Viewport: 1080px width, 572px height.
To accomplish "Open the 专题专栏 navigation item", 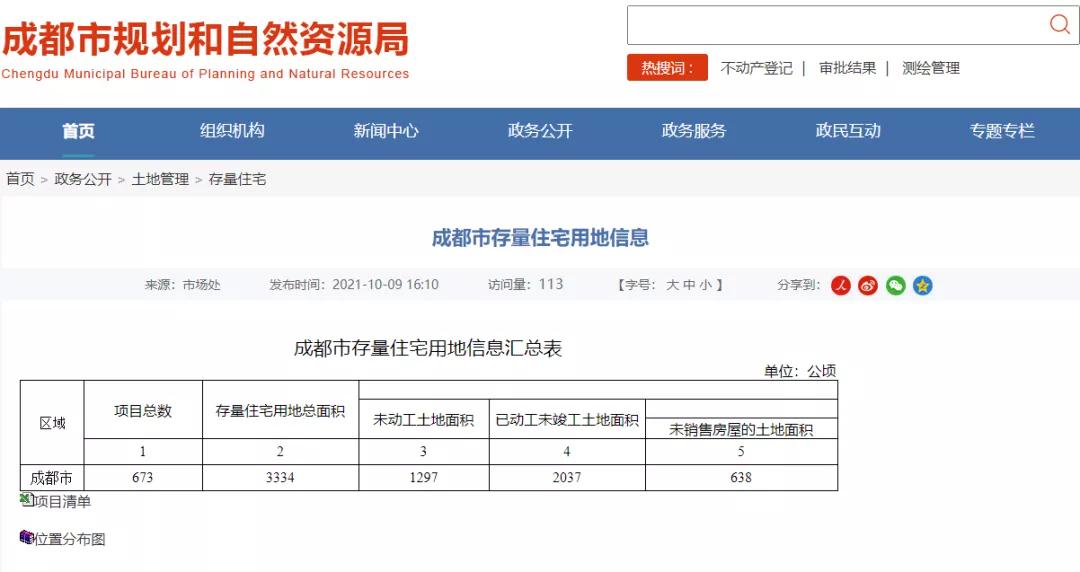I will pos(1002,131).
